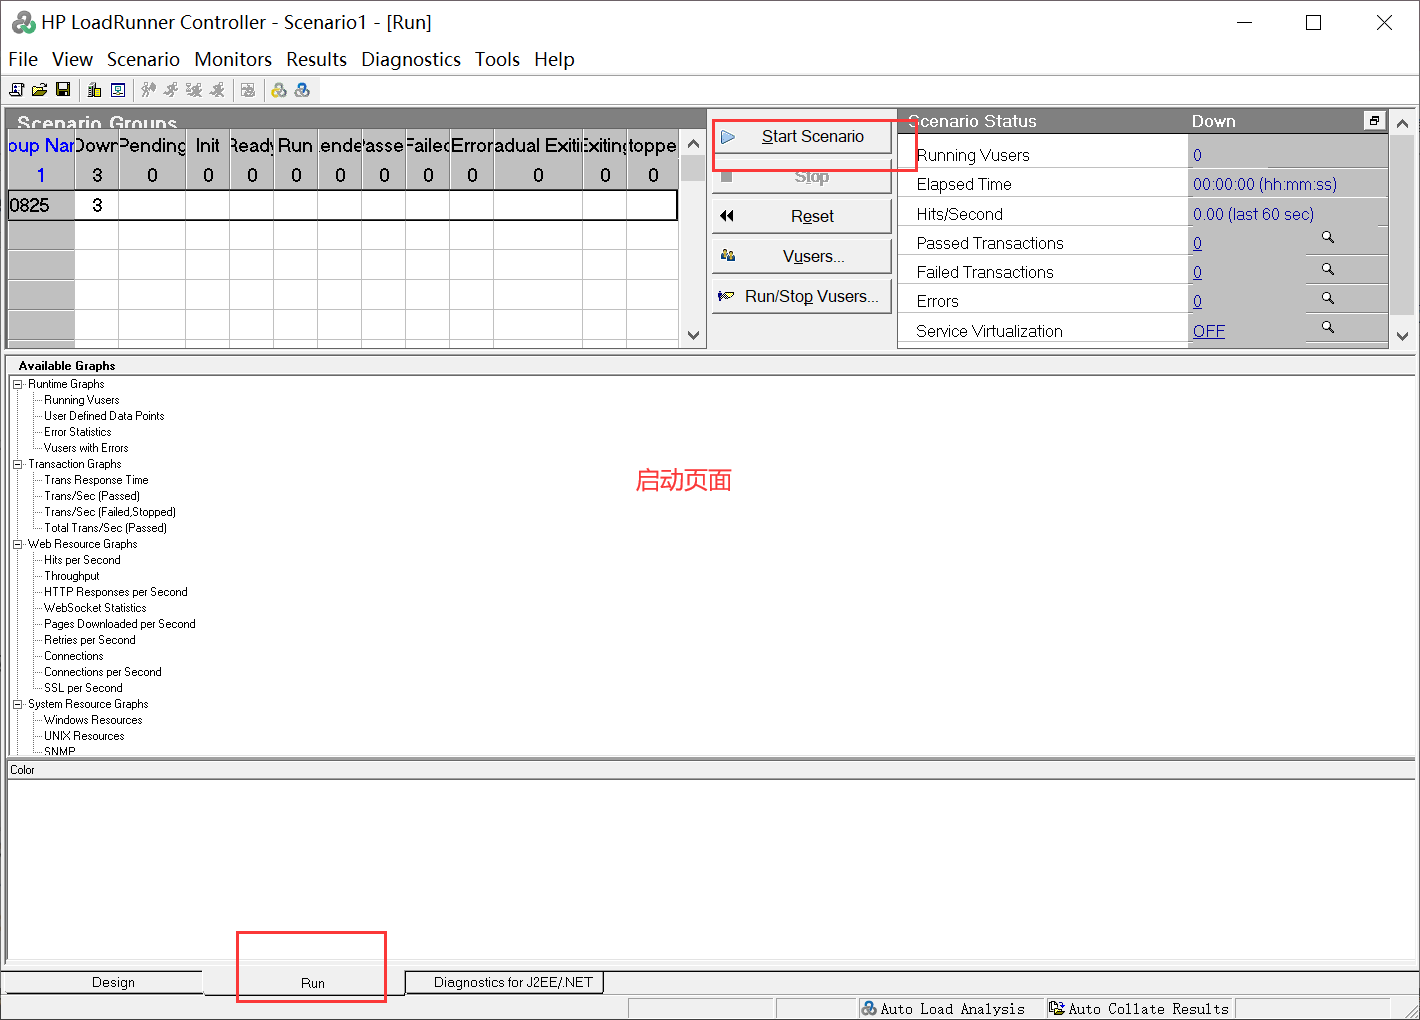Click the Errors count link 0
1420x1020 pixels.
(1197, 301)
